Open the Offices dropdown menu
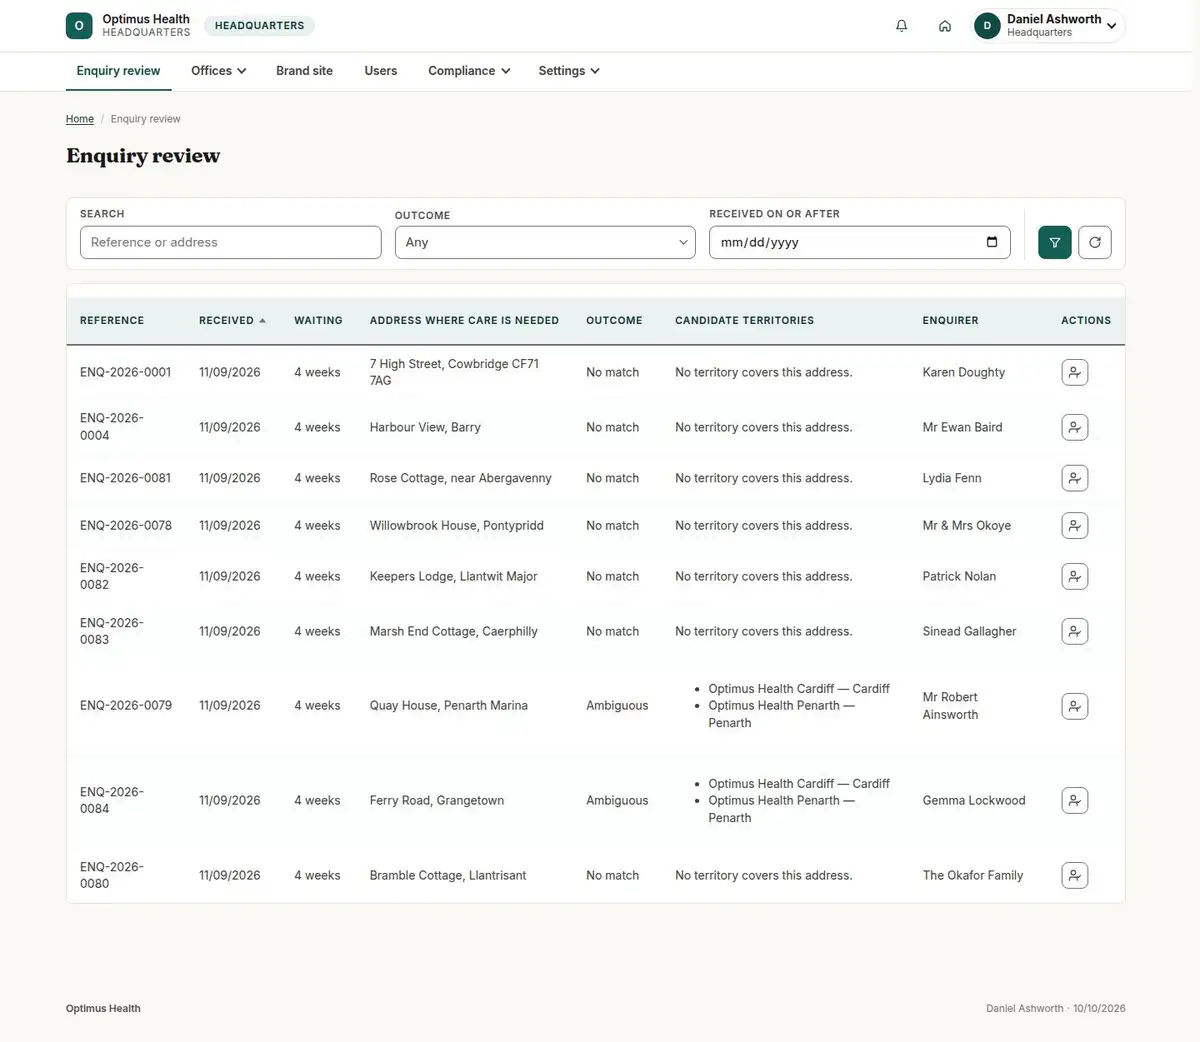 pos(218,71)
